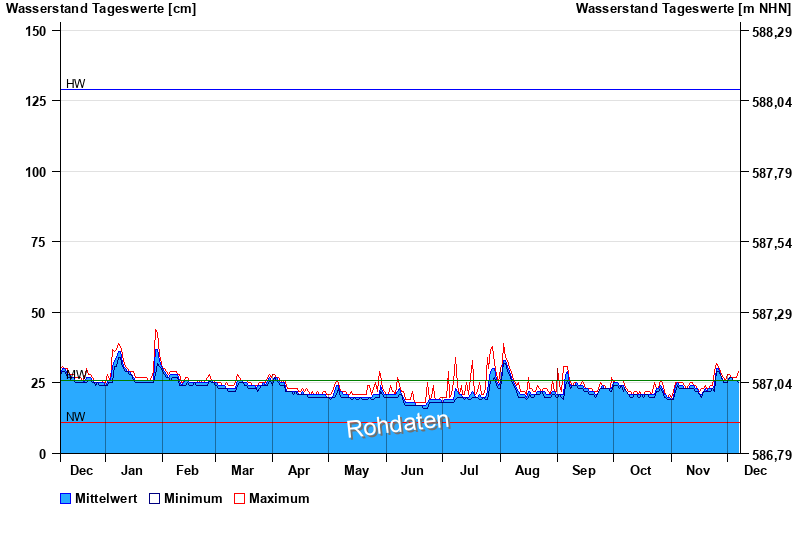Click the Rohdaten watermark text
Viewport: 800px width, 550px height.
tap(398, 425)
